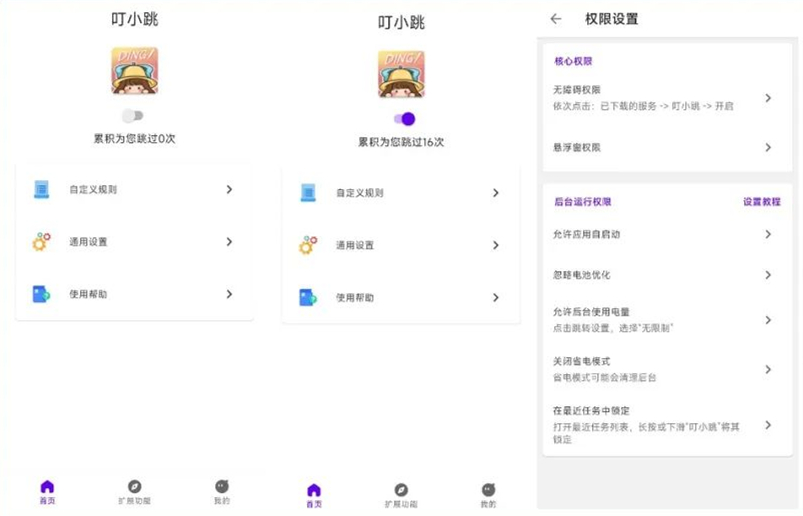Tap 通用设置 label in the 16次 screen
This screenshot has width=803, height=516.
pos(355,245)
